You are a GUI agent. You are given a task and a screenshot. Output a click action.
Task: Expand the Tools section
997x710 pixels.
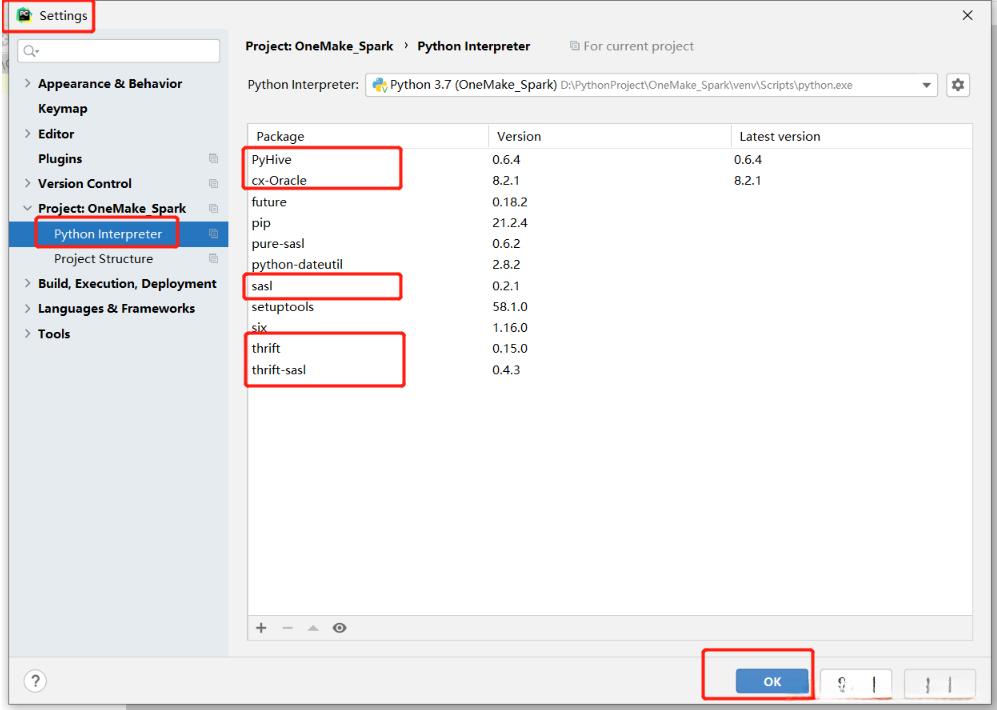pyautogui.click(x=27, y=333)
